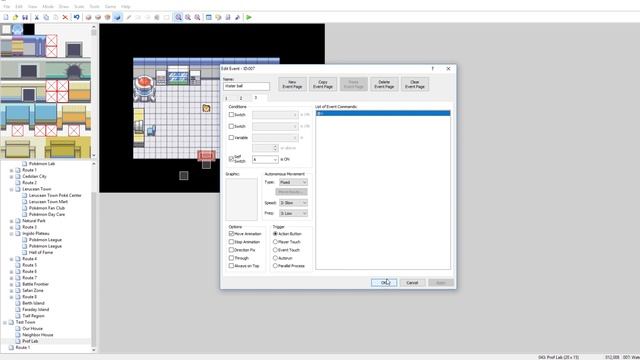Screen dimensions: 640x360
Task: Click the event Name input field
Action: [246, 86]
